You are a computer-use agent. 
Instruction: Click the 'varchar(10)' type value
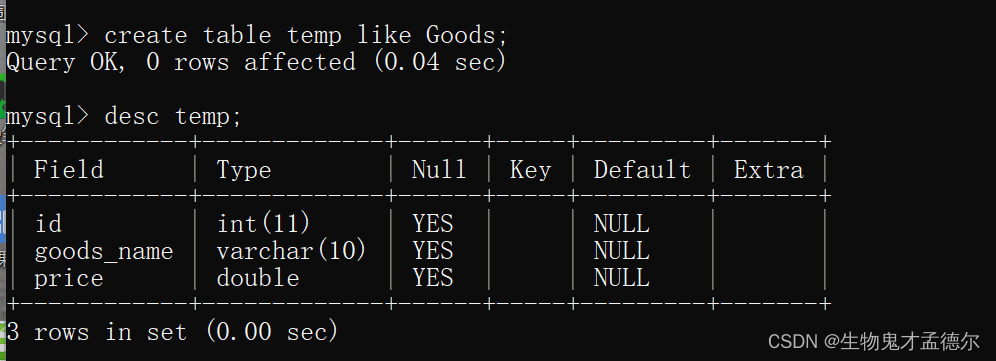click(292, 251)
